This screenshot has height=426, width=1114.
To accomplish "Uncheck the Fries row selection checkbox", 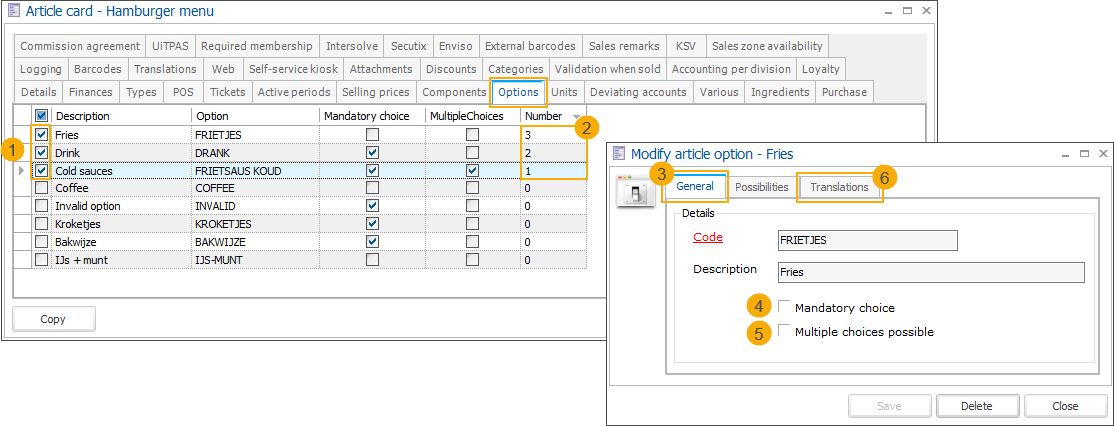I will [41, 134].
